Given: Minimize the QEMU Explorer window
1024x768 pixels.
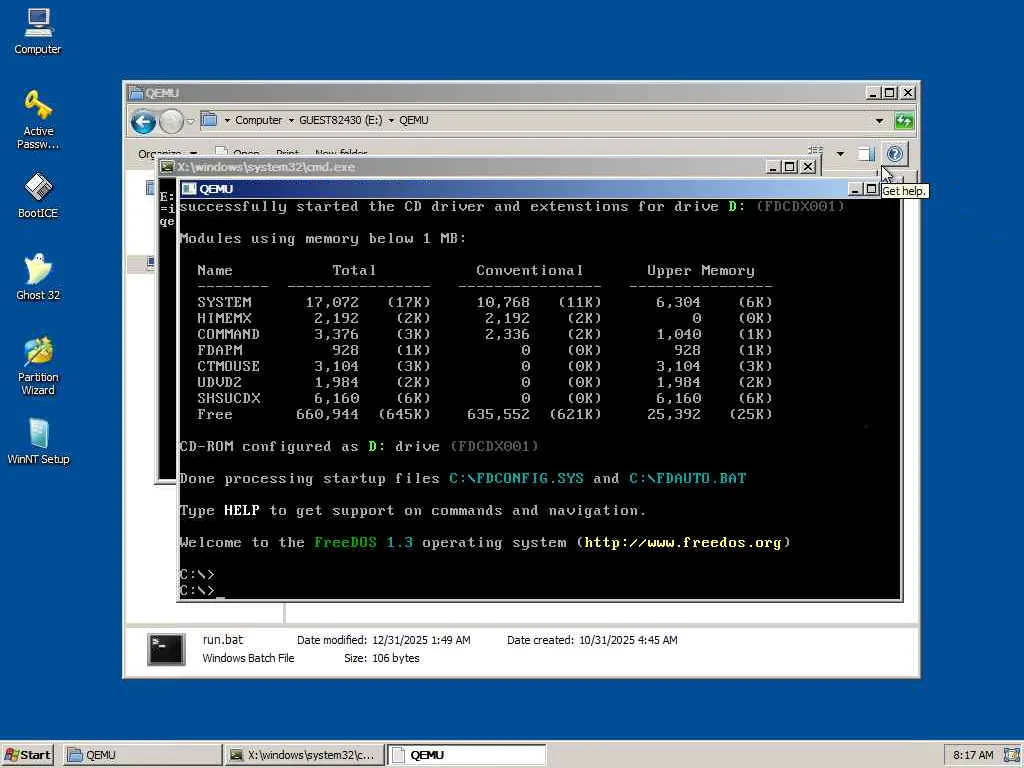Looking at the screenshot, I should tap(872, 93).
